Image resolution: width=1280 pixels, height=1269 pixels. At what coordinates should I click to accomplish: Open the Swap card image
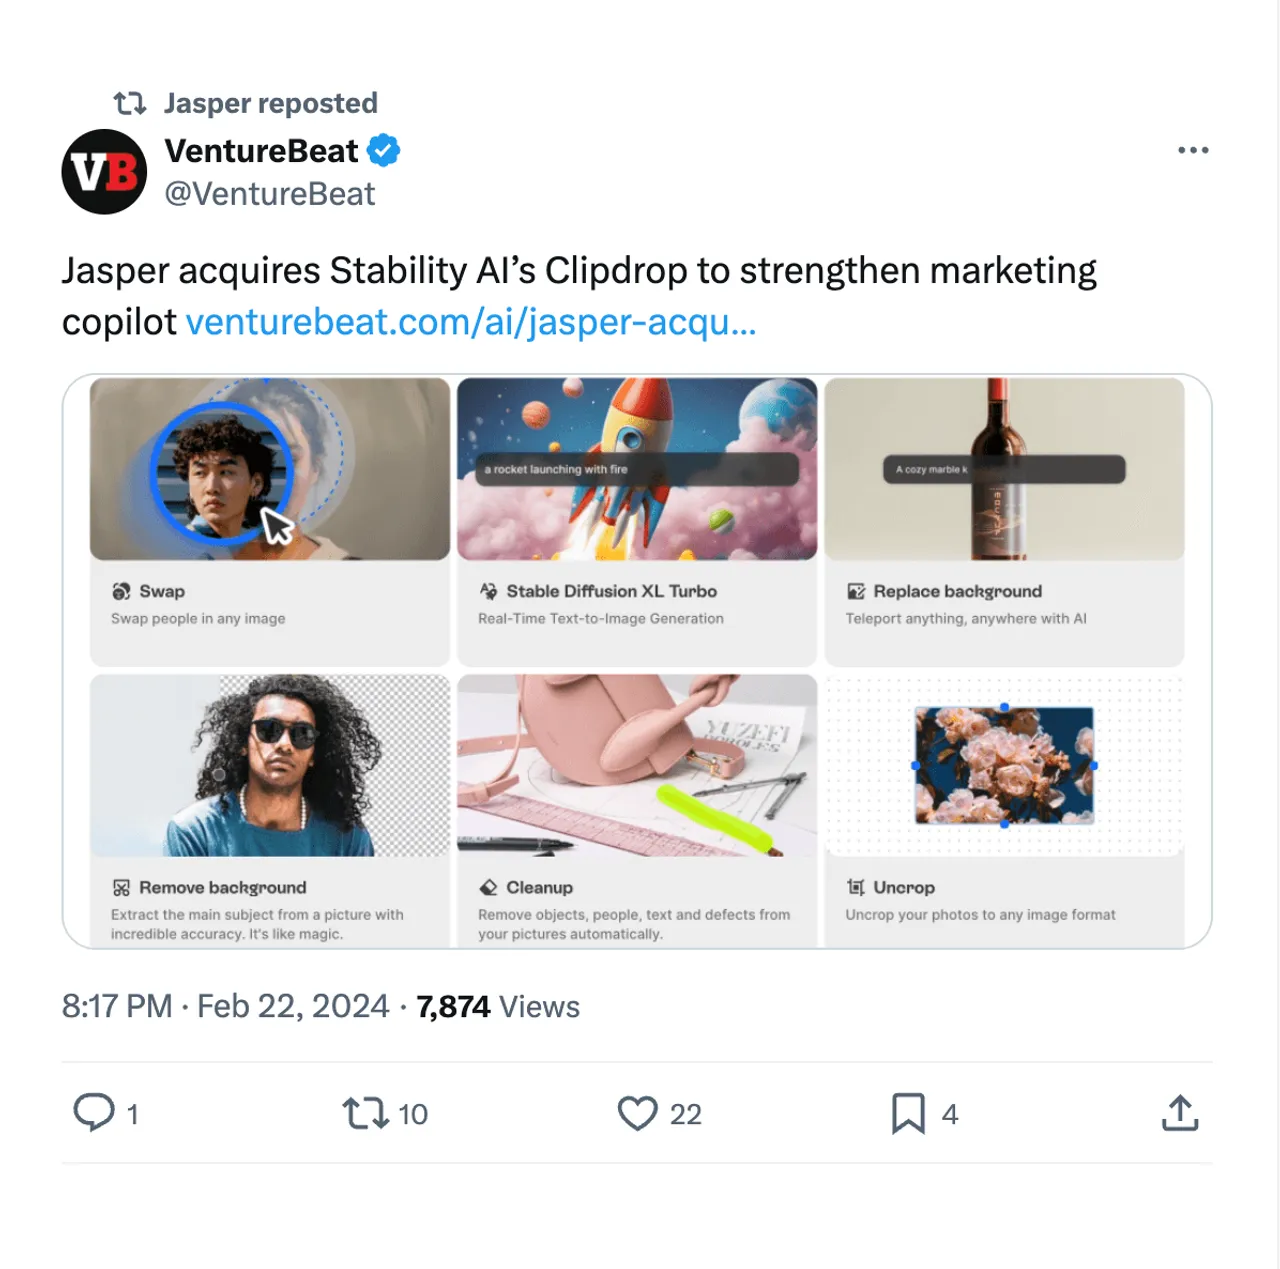click(270, 469)
